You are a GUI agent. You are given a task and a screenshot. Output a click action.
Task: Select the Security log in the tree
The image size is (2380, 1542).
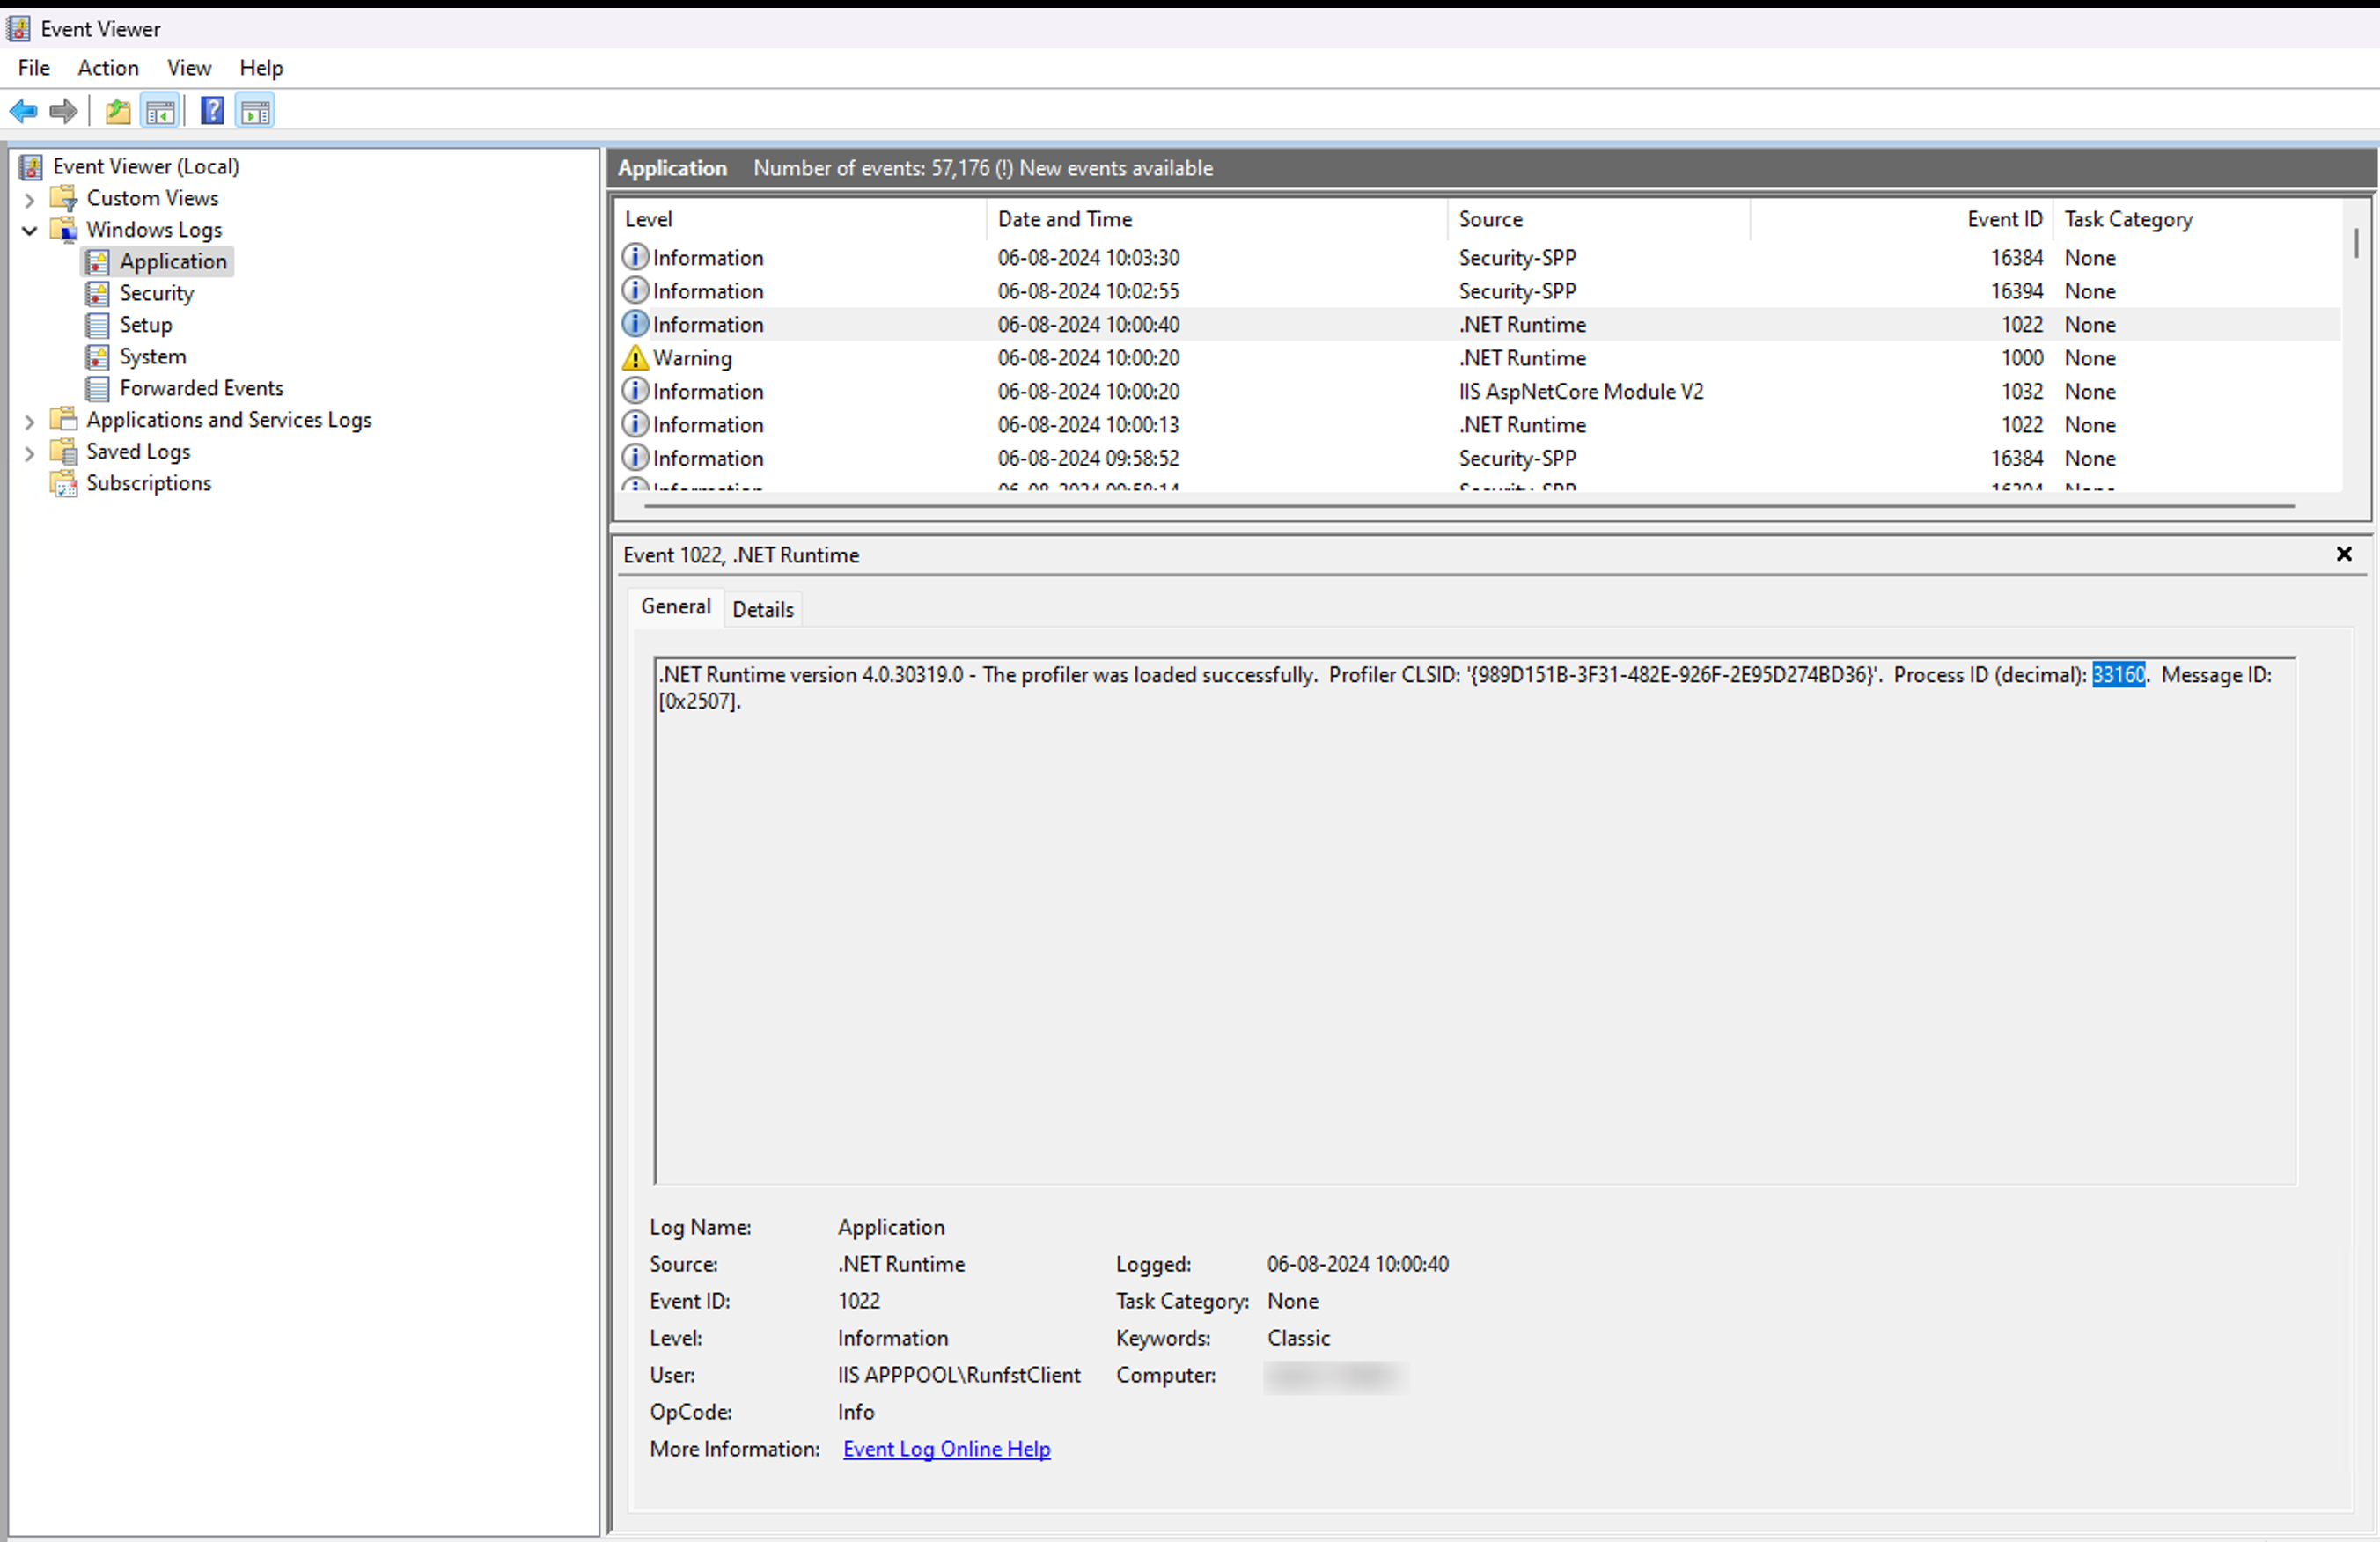point(156,293)
